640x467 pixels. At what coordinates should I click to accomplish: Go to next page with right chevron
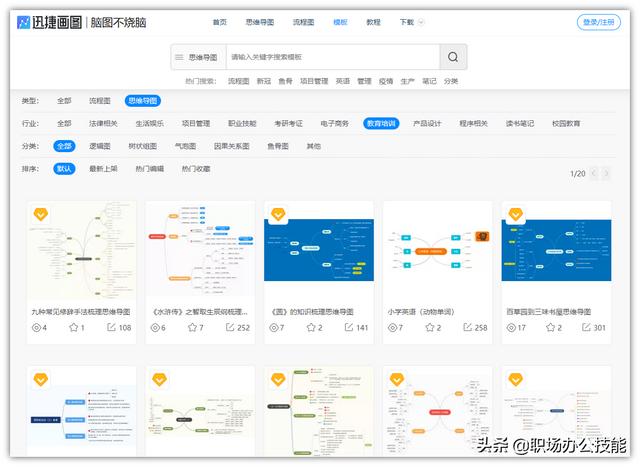coord(606,173)
